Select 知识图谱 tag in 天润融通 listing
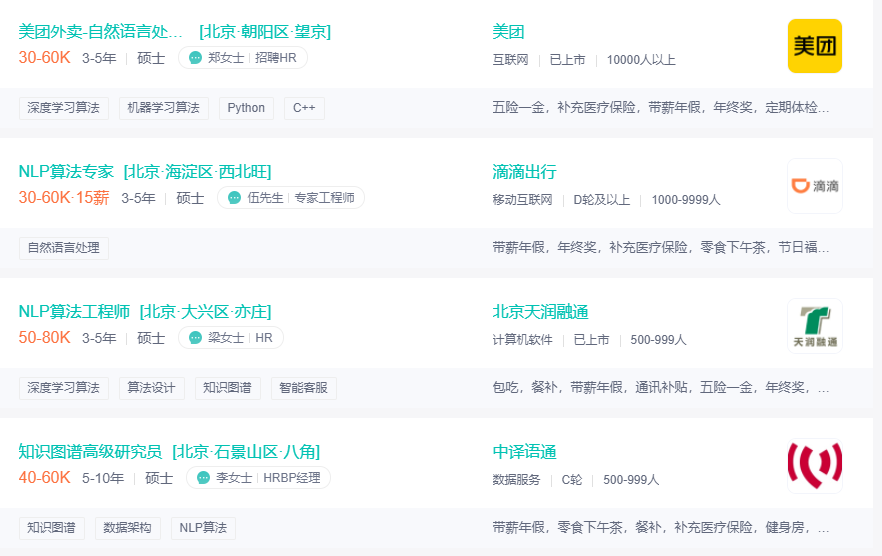This screenshot has width=882, height=556. pyautogui.click(x=227, y=388)
